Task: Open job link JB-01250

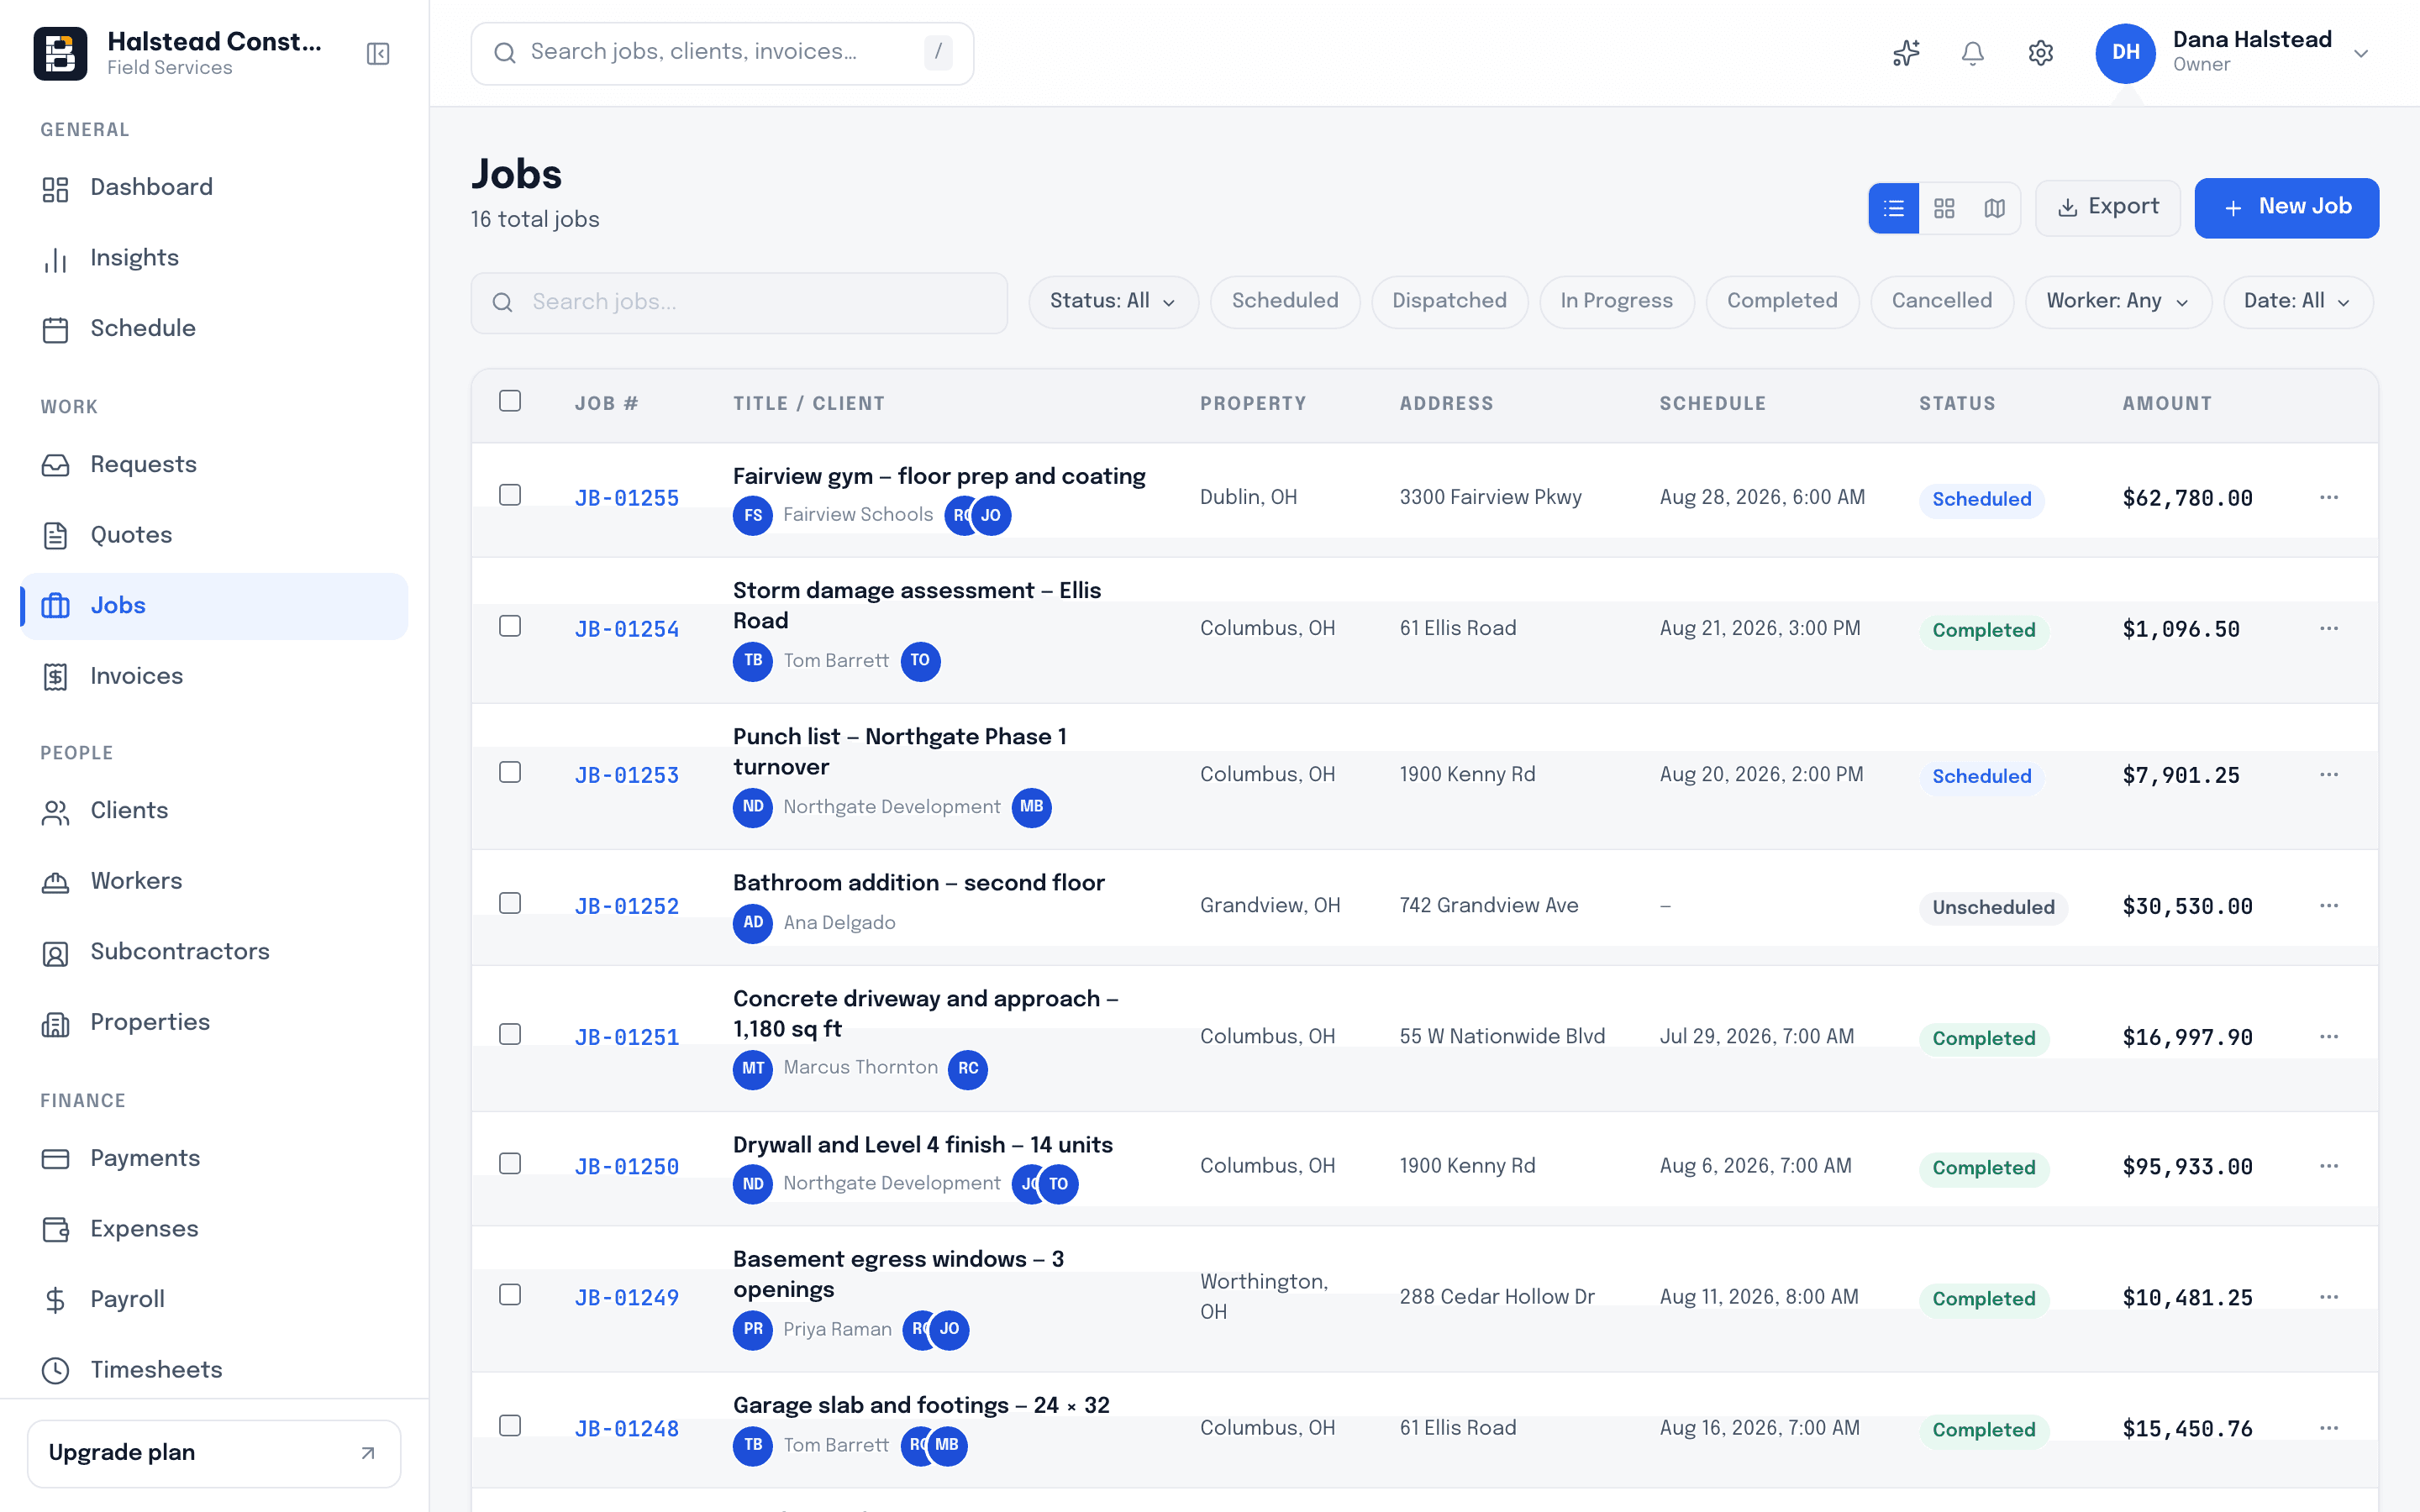Action: (627, 1167)
